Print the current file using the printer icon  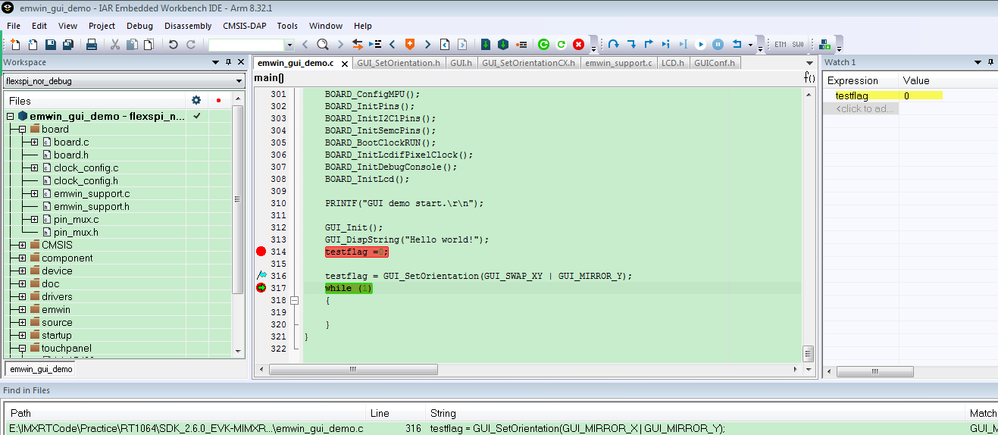(x=92, y=45)
